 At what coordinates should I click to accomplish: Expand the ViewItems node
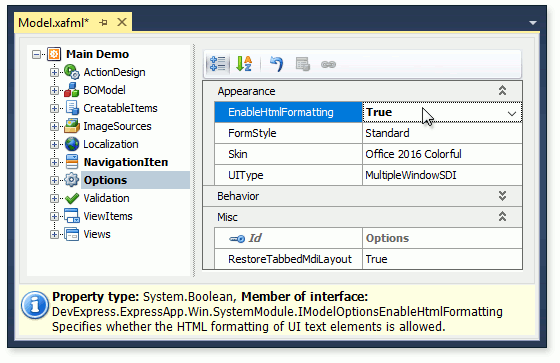pos(54,216)
